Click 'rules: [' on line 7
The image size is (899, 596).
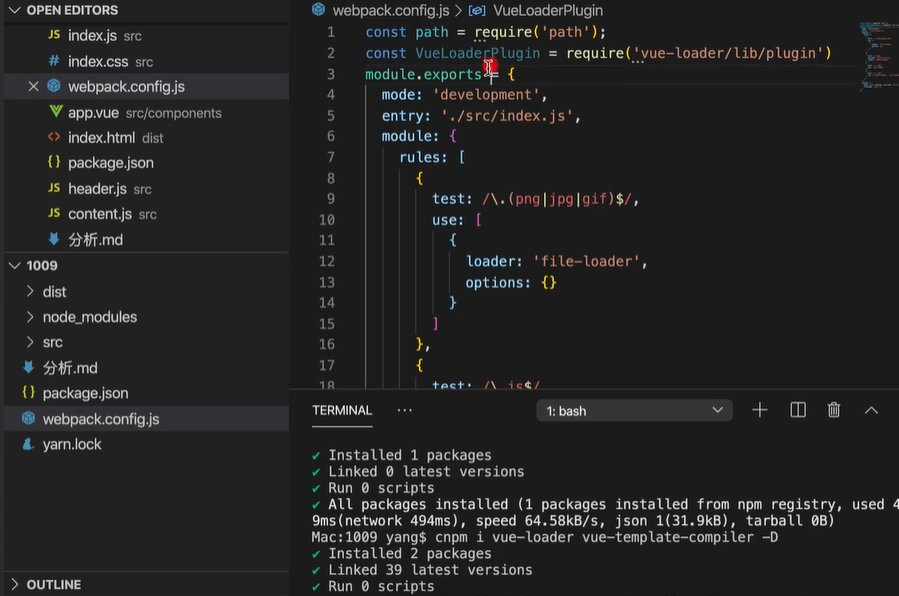tap(432, 157)
